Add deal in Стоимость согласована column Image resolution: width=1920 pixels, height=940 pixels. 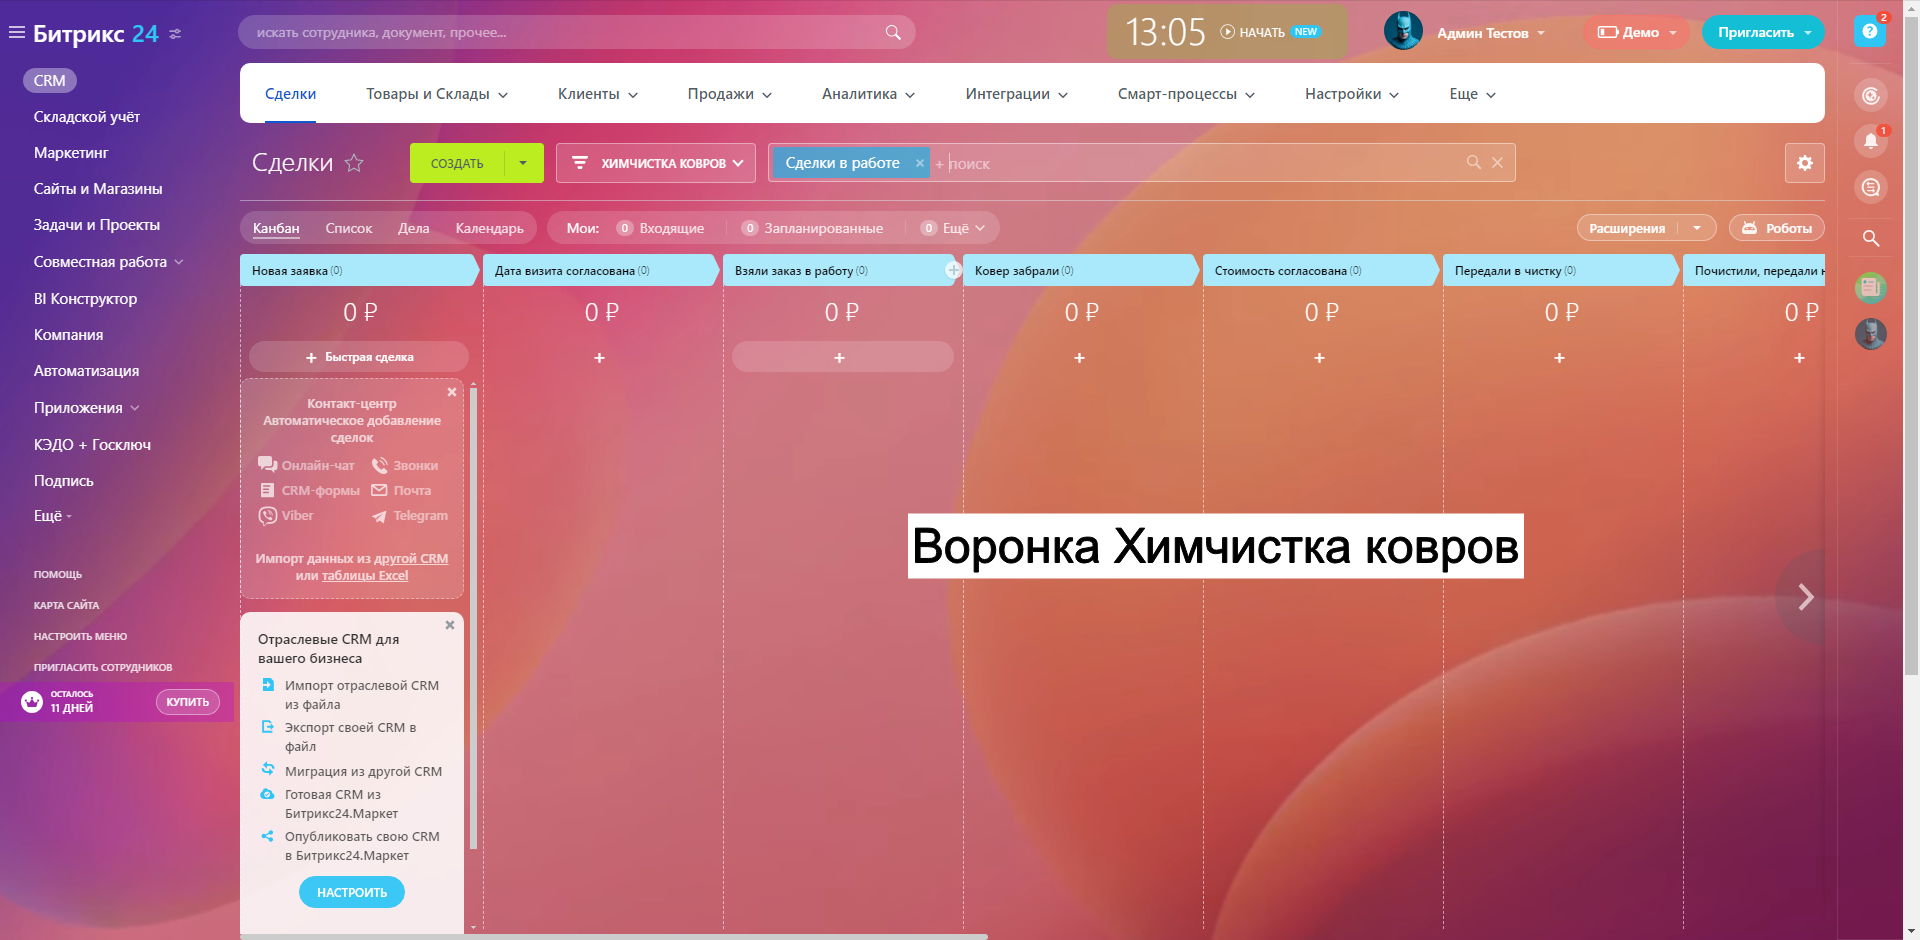tap(1319, 358)
